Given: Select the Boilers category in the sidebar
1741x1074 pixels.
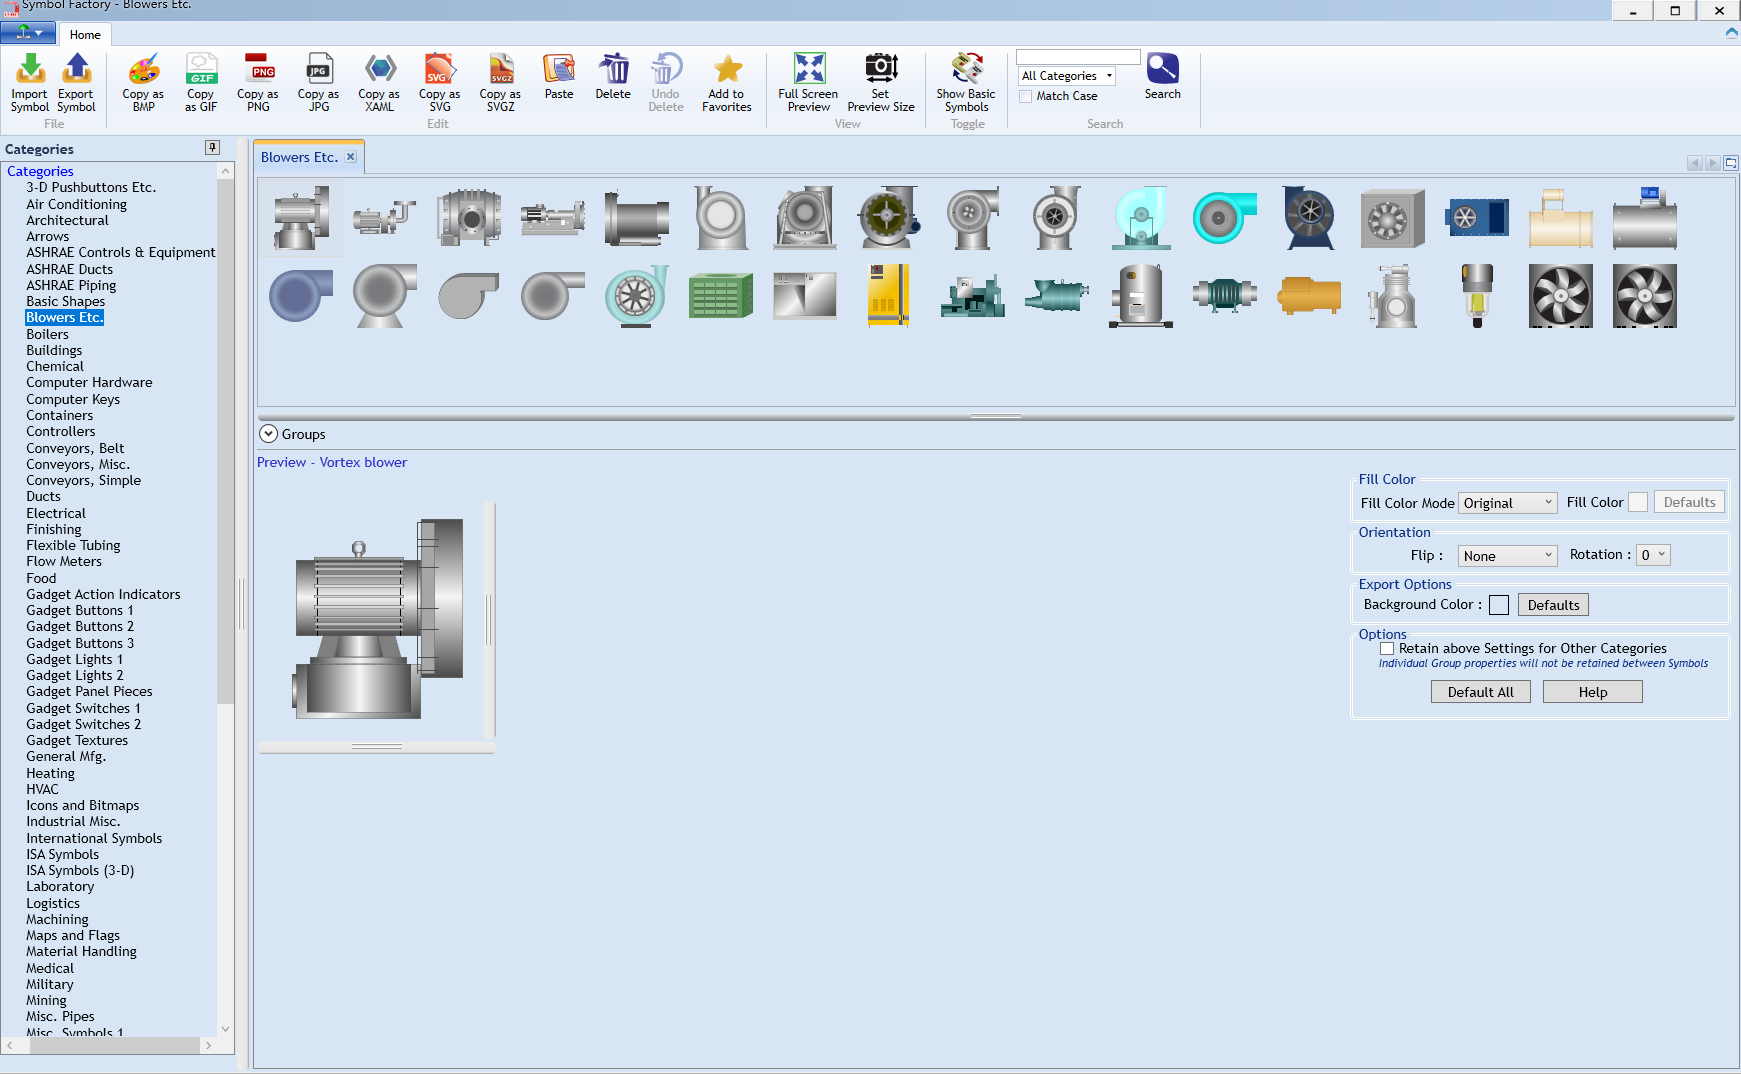Looking at the screenshot, I should click(47, 333).
